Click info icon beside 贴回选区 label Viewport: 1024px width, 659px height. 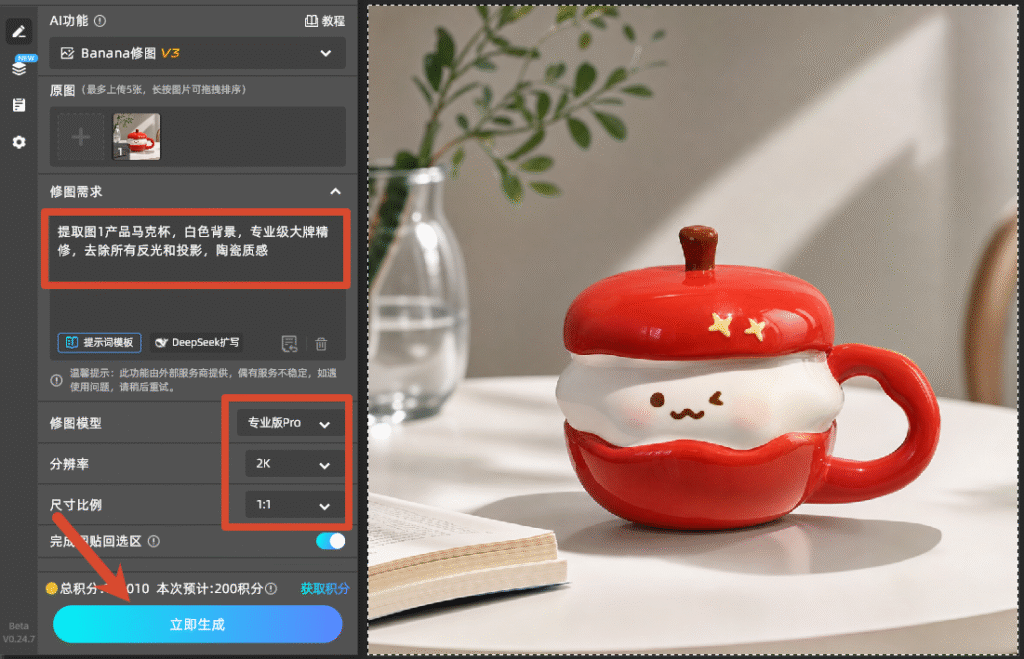[154, 541]
